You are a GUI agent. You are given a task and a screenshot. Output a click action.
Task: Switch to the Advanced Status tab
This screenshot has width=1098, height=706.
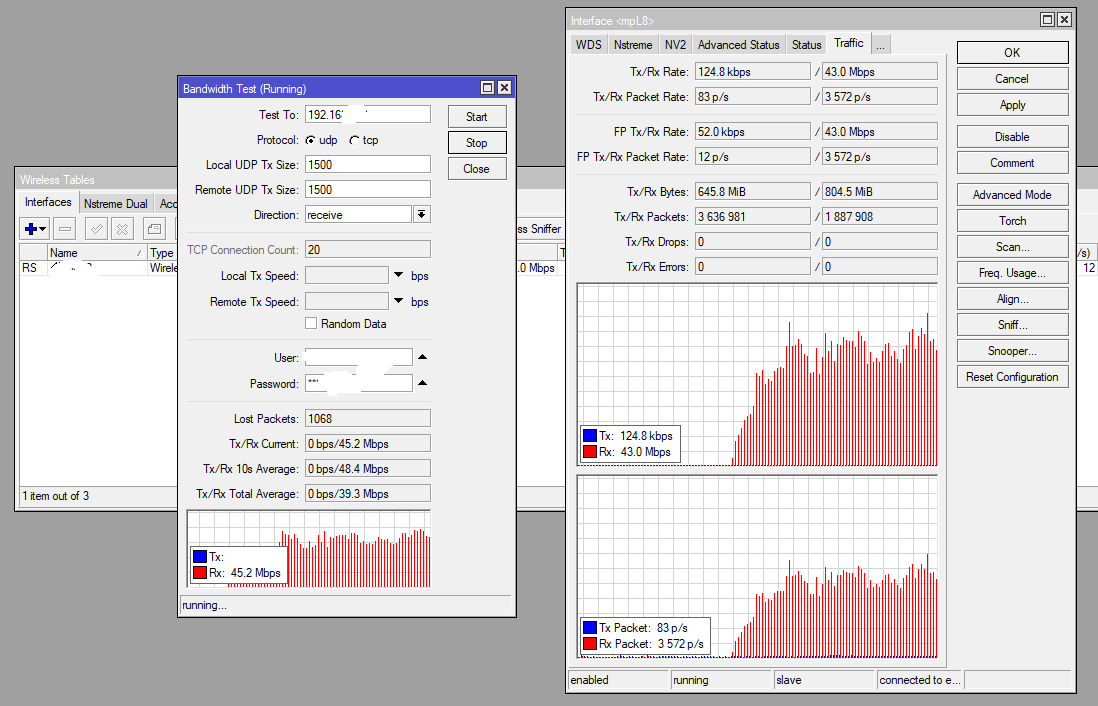pyautogui.click(x=738, y=45)
